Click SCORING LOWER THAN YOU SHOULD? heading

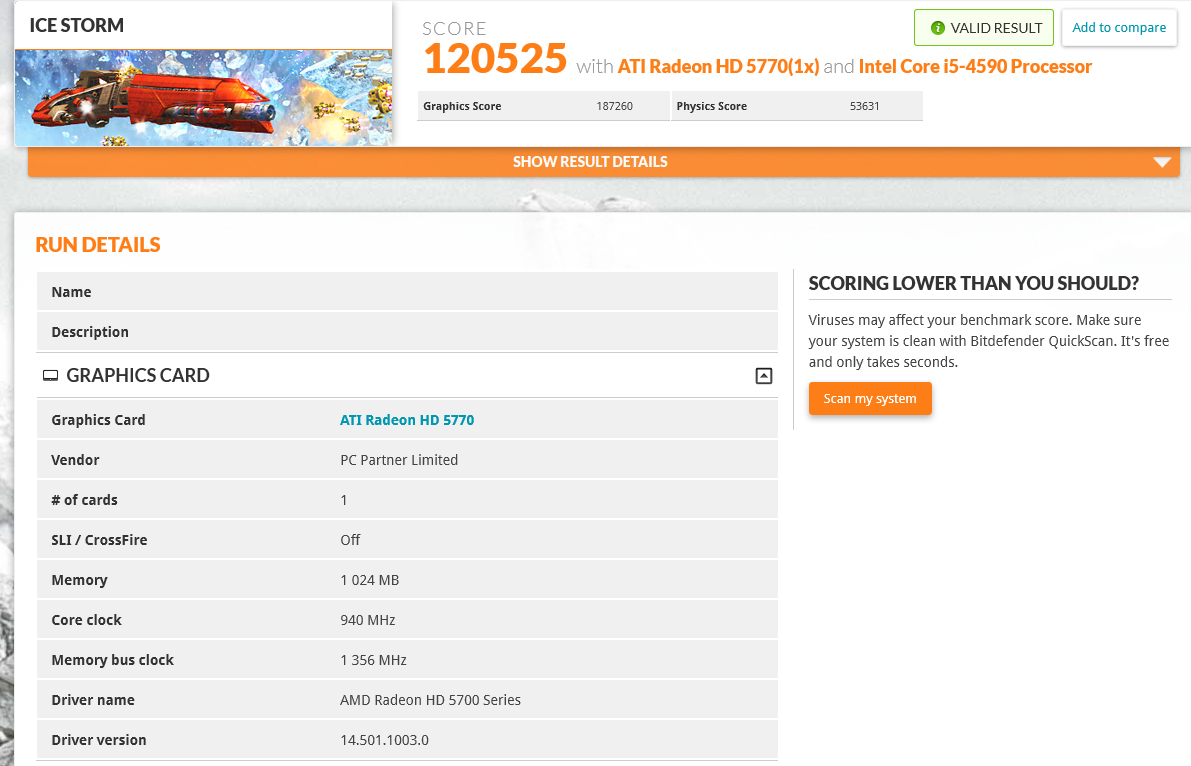pyautogui.click(x=974, y=283)
